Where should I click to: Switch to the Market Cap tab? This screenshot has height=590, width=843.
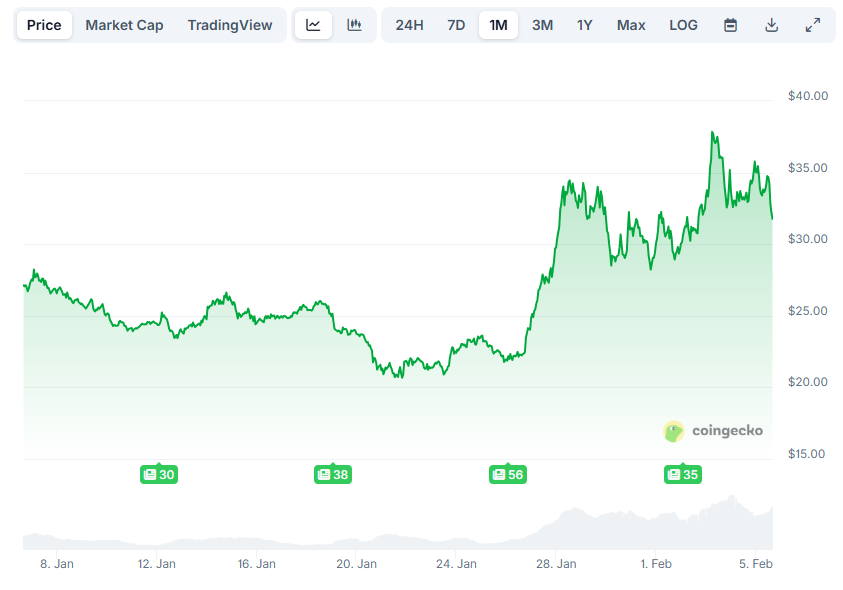click(x=124, y=24)
